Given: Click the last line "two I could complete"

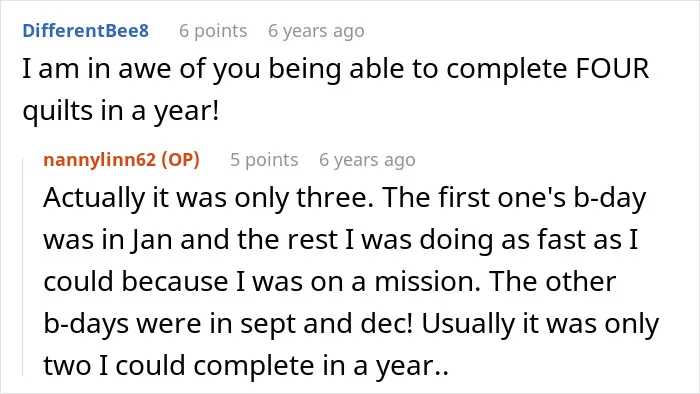Looking at the screenshot, I should (x=246, y=366).
